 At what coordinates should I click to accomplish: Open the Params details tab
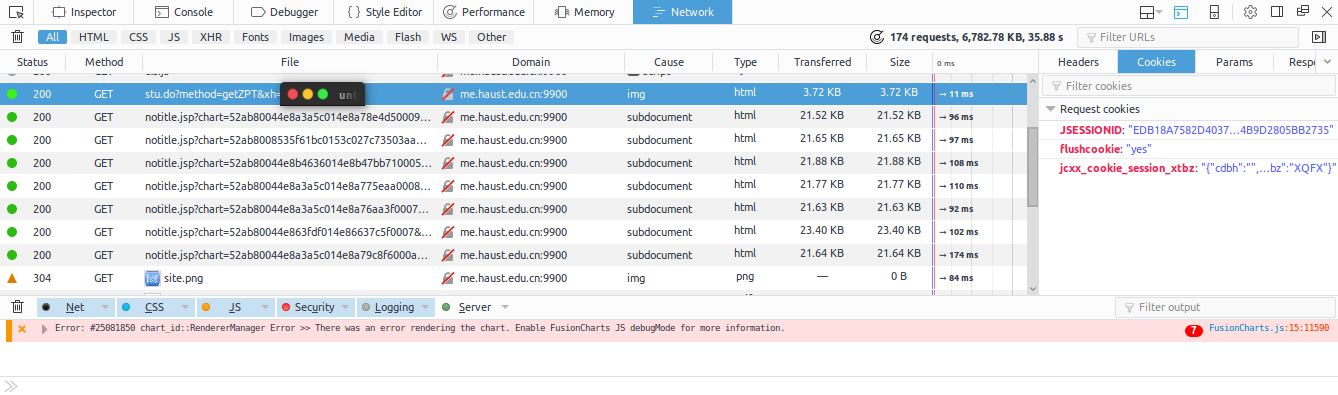click(x=1234, y=62)
